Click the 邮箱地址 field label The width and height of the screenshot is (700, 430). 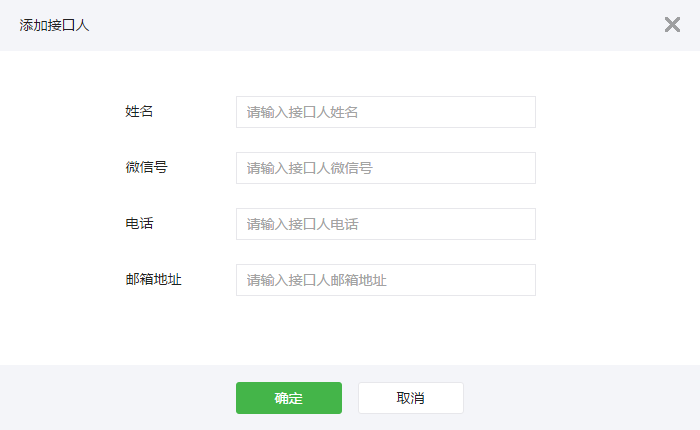click(x=154, y=279)
